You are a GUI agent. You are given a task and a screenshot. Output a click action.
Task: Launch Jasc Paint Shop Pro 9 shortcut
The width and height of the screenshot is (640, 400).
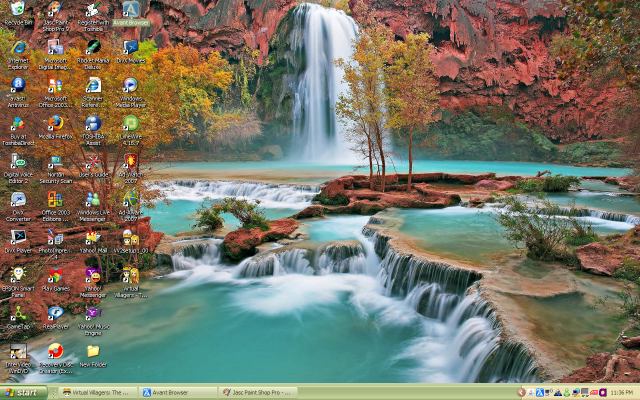[x=55, y=11]
